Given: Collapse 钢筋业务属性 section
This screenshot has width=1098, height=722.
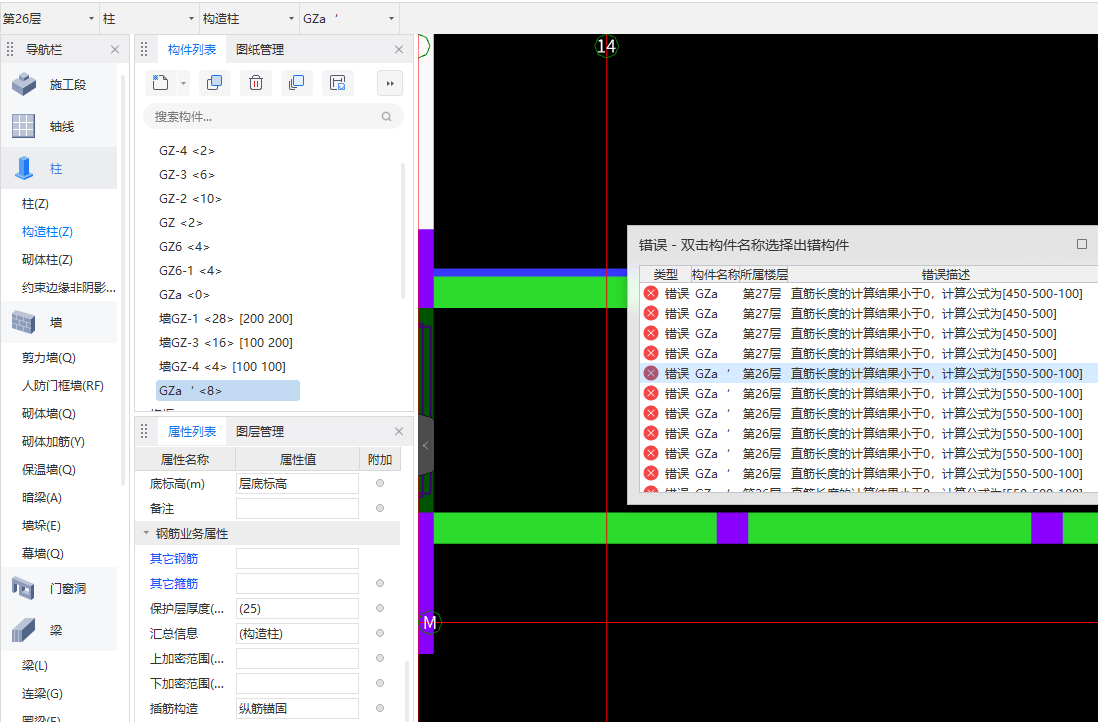Looking at the screenshot, I should pyautogui.click(x=146, y=533).
